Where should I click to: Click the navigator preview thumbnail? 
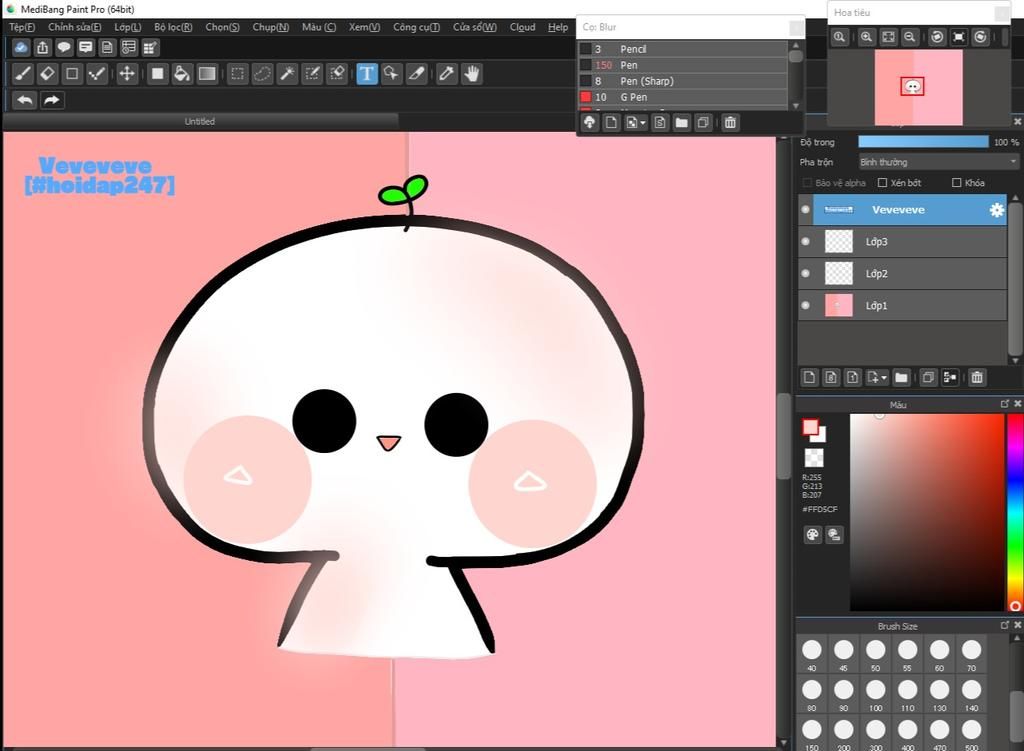918,88
